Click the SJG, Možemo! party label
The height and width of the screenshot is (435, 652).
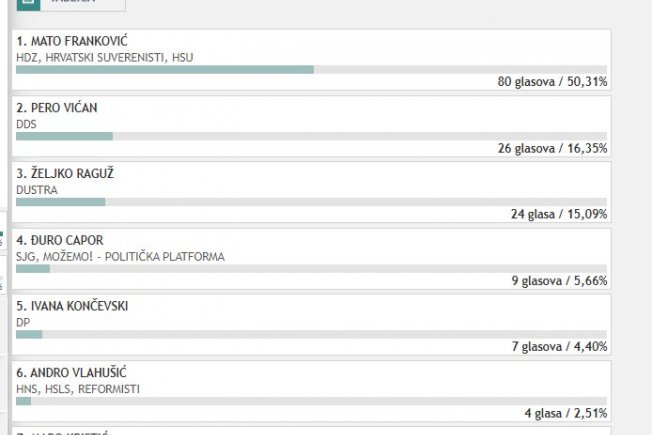[x=120, y=257]
